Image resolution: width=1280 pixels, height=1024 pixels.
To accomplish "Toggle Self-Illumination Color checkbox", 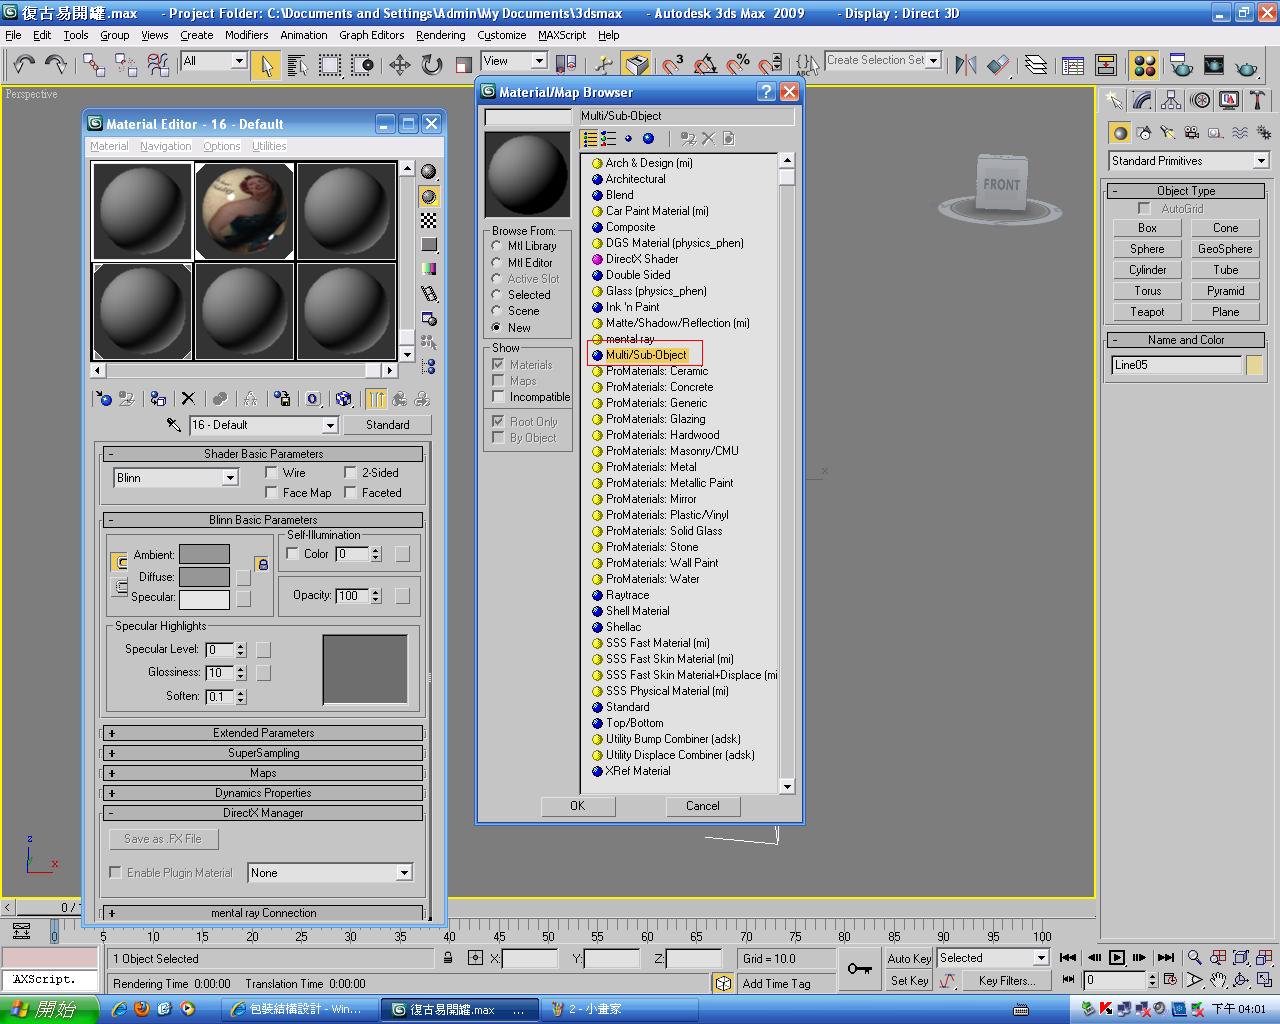I will click(293, 553).
